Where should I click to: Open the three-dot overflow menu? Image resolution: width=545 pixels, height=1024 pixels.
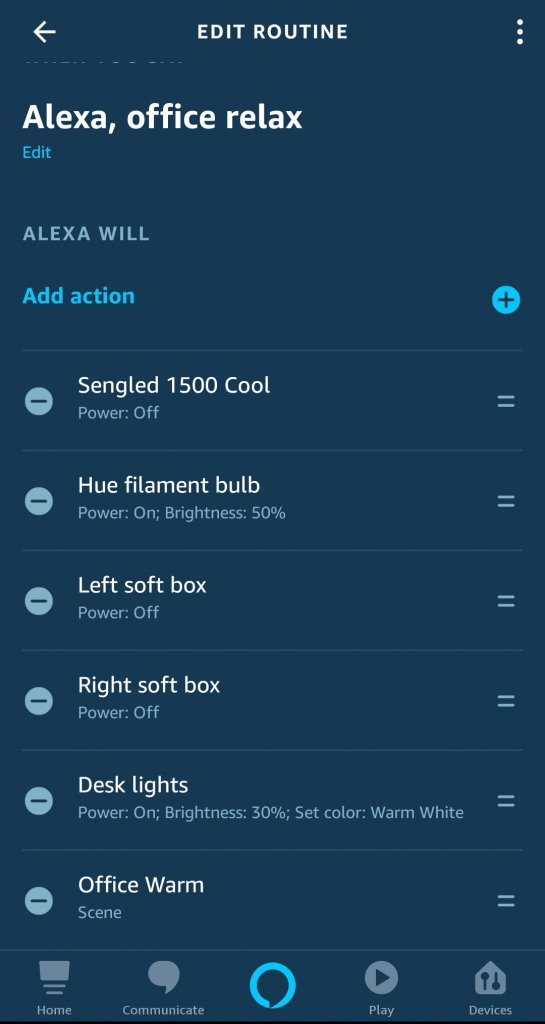click(x=519, y=31)
